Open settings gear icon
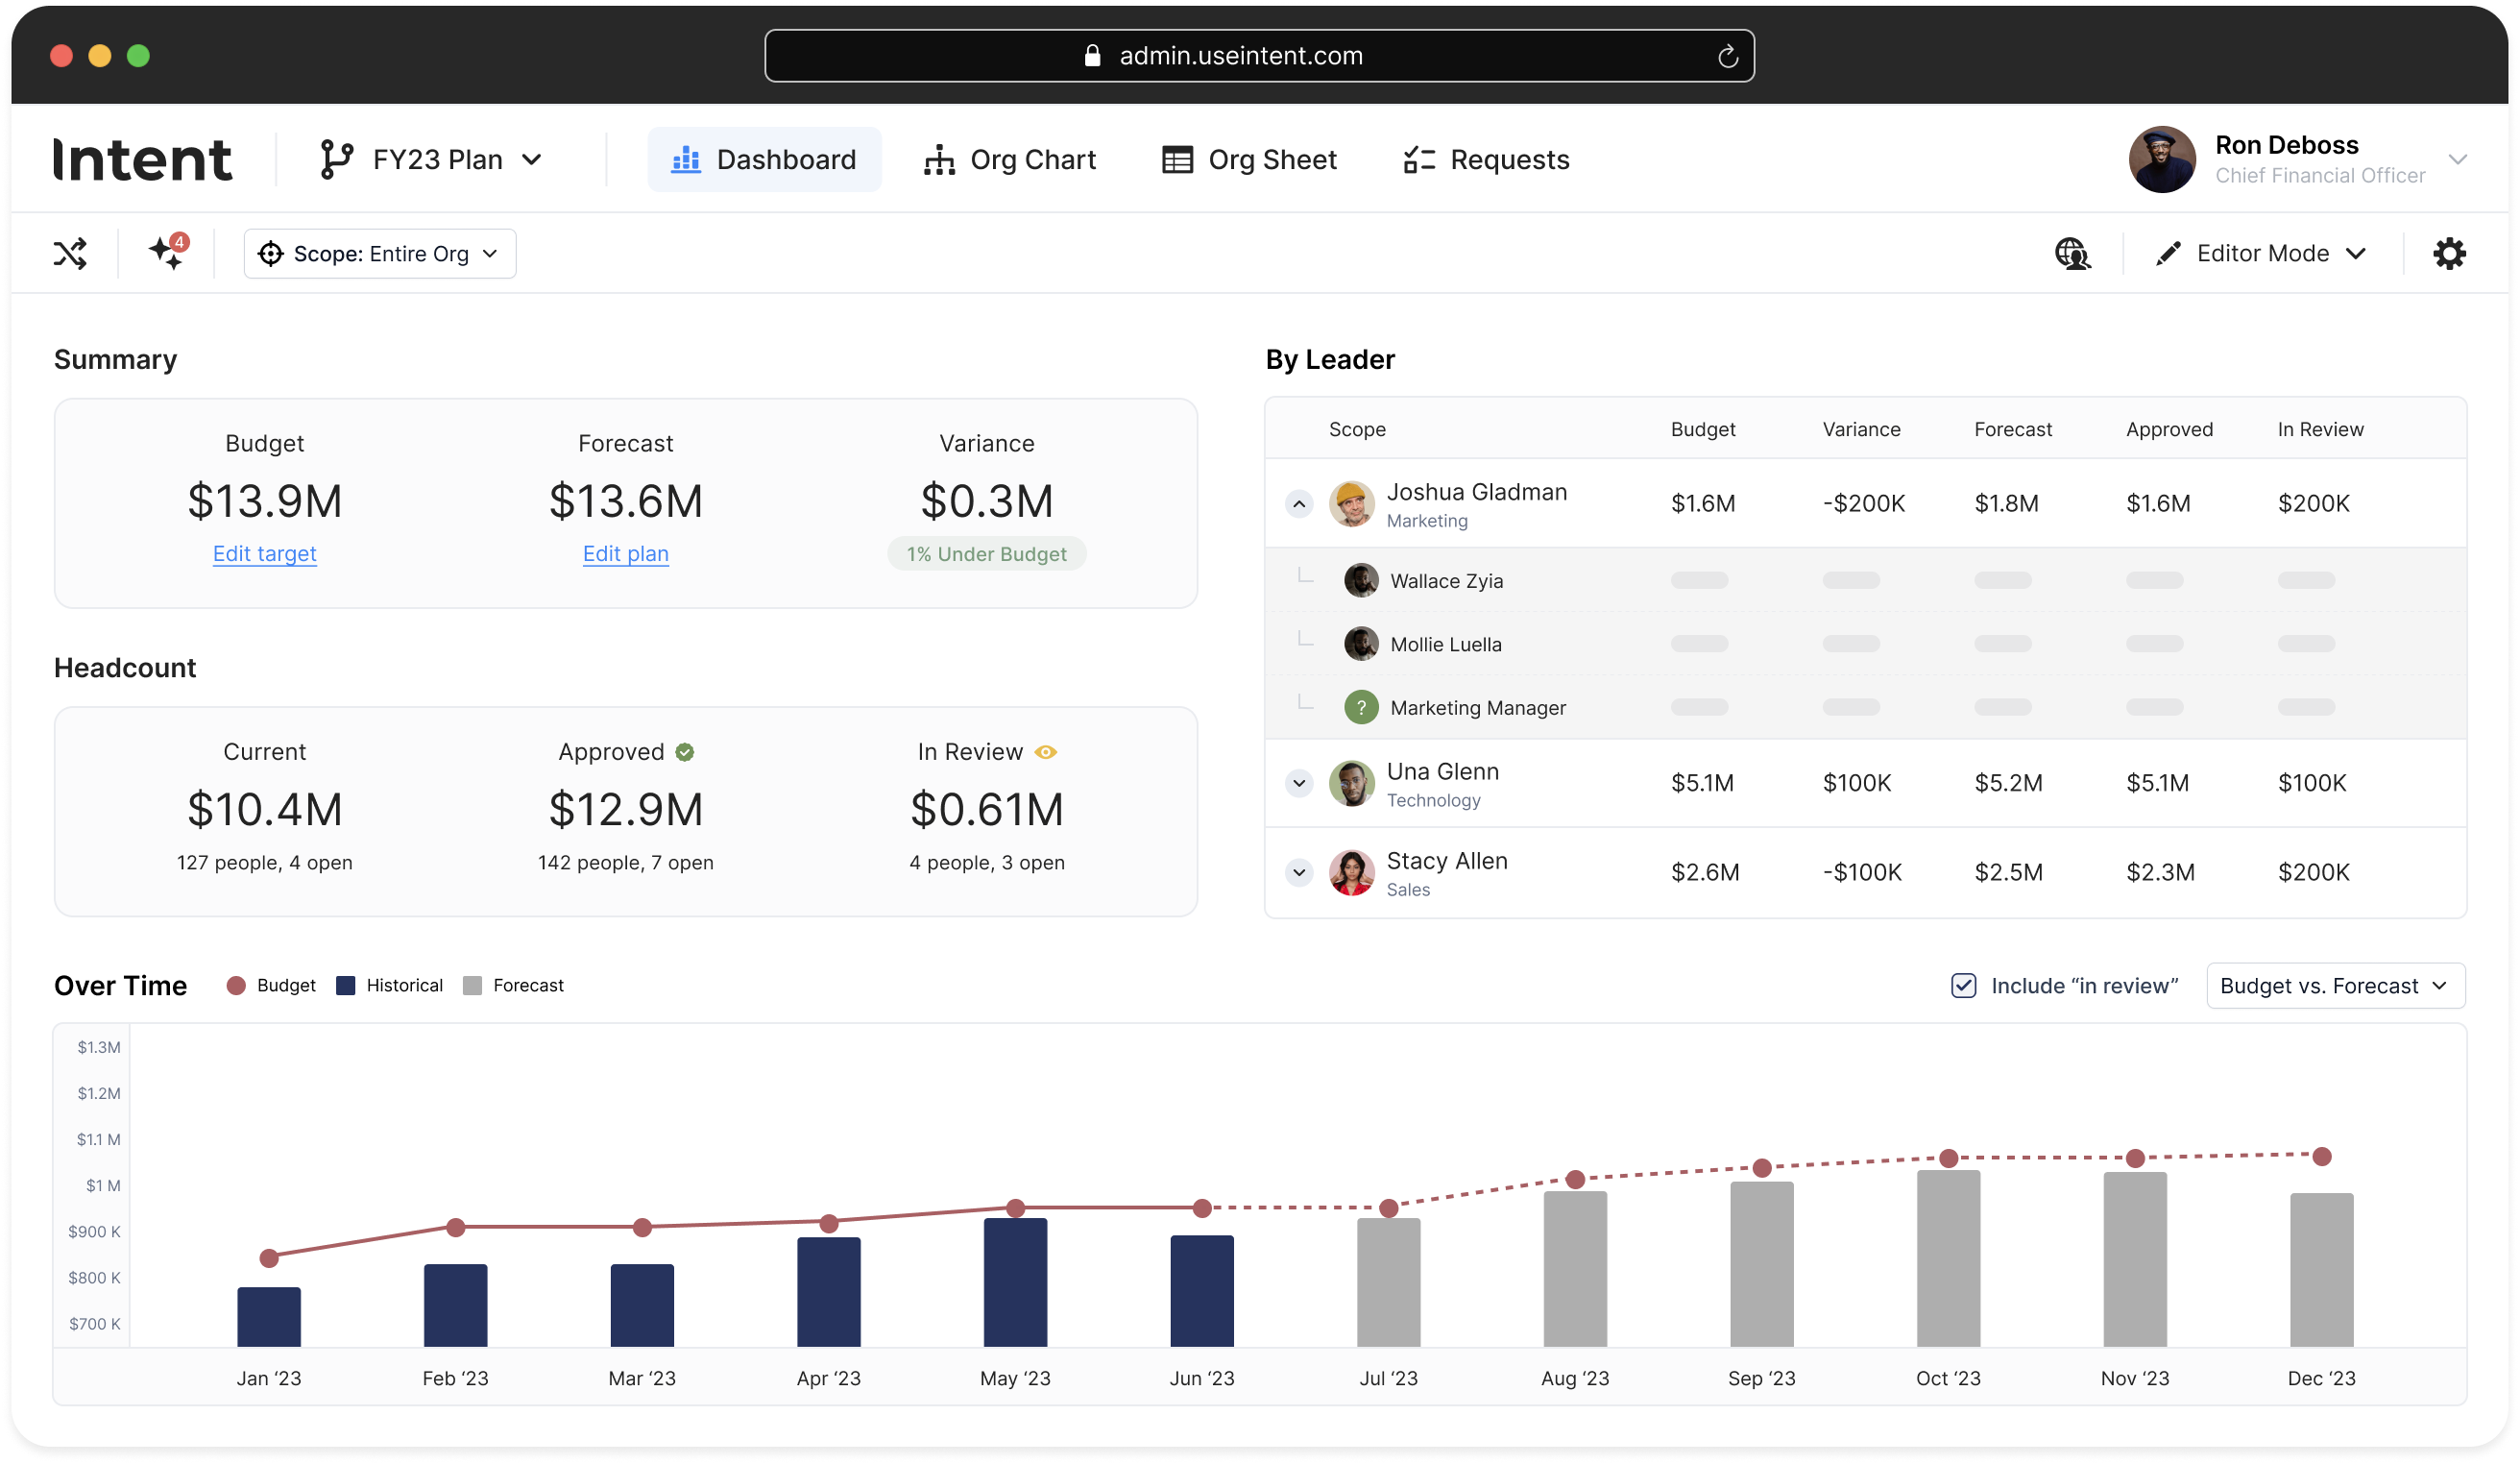Image resolution: width=2520 pixels, height=1464 pixels. point(2449,254)
